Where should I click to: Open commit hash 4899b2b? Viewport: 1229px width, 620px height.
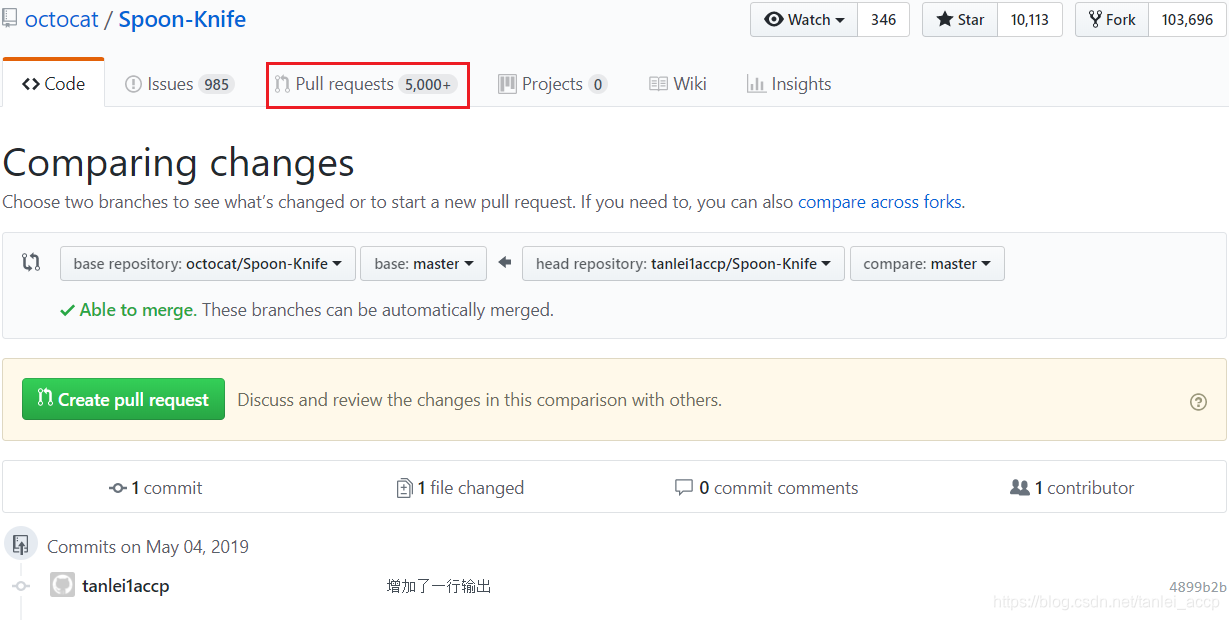pos(1197,587)
